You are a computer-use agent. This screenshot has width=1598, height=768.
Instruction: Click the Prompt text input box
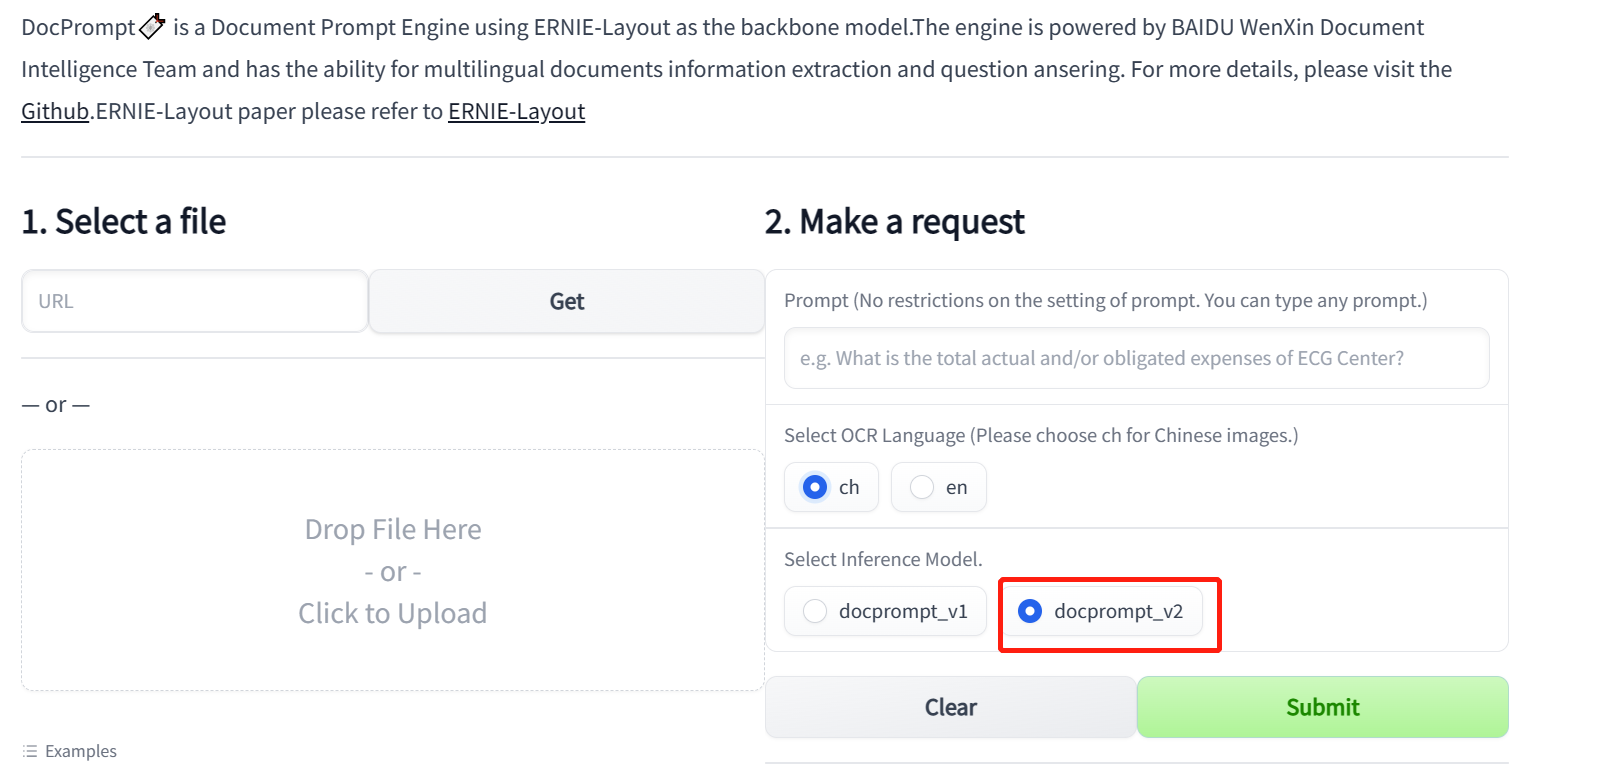1135,358
